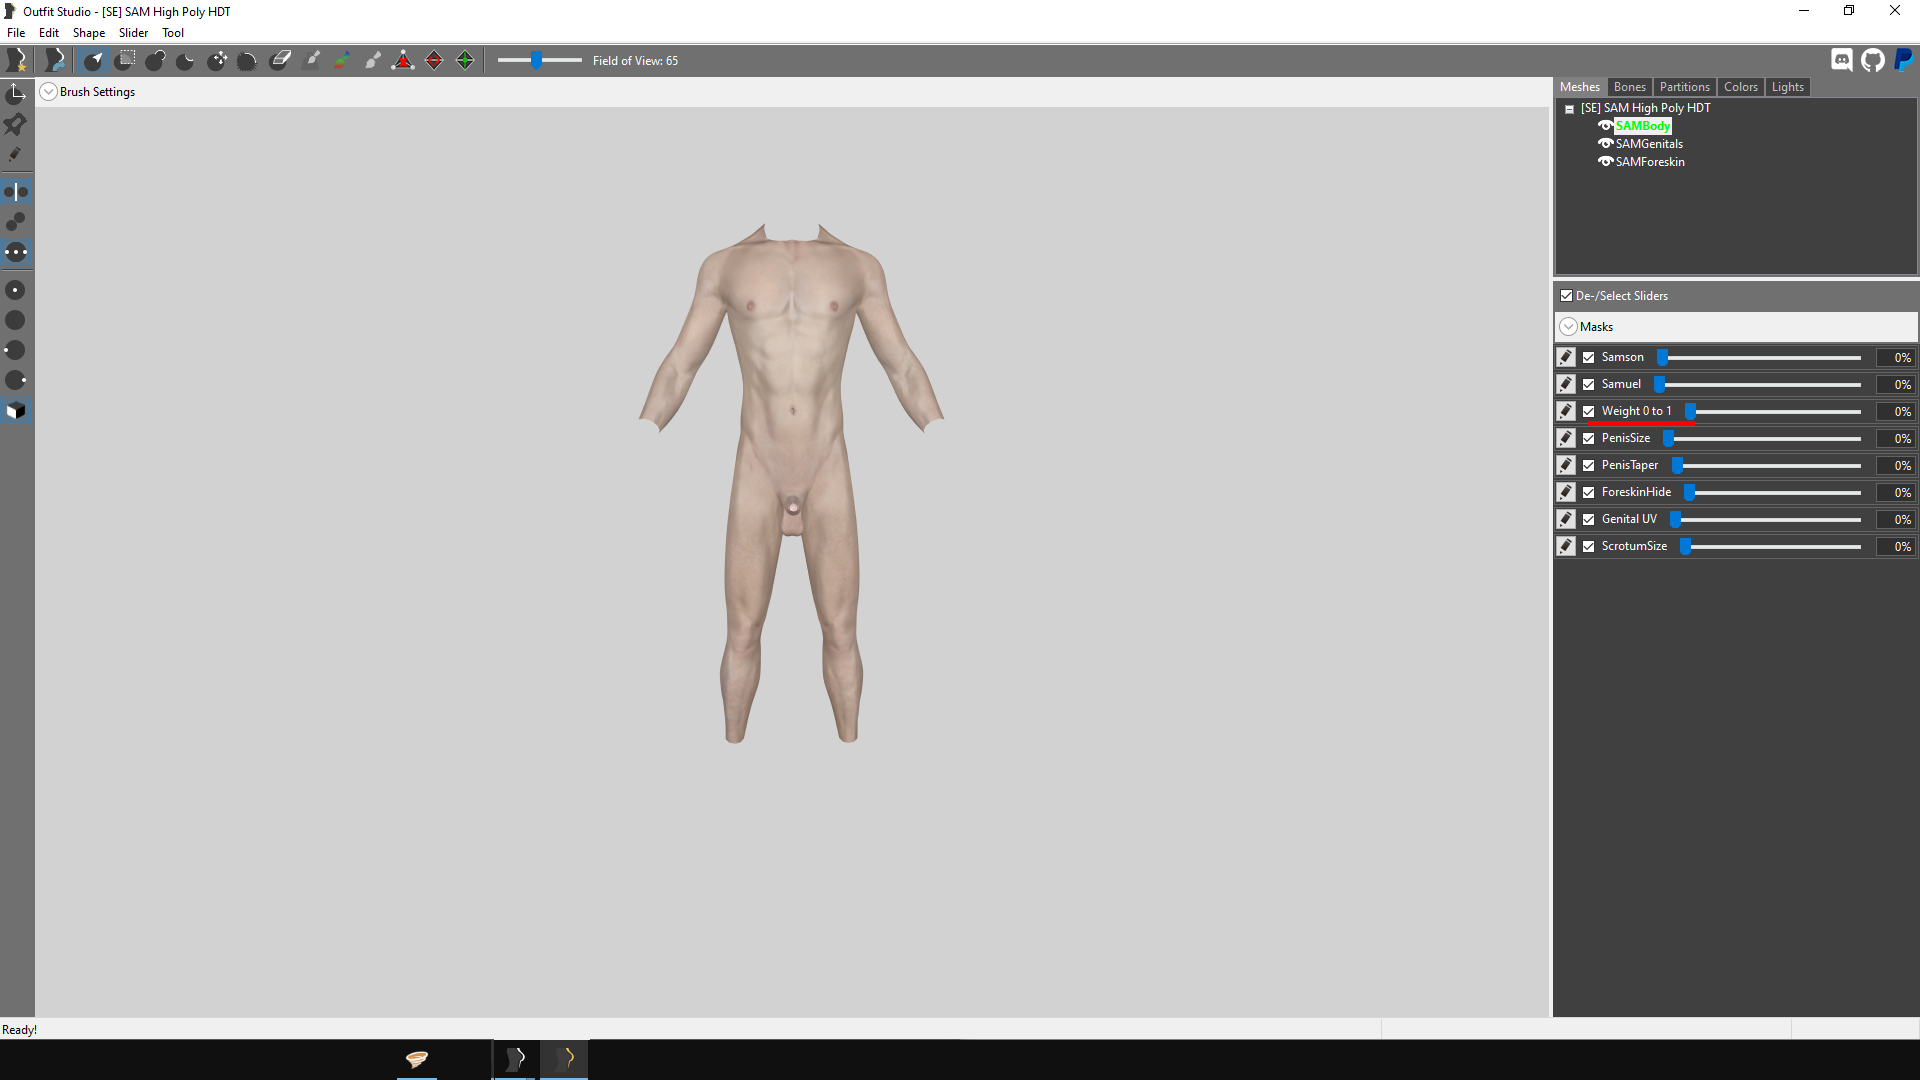Uncheck the Samson slider checkbox

(1588, 357)
